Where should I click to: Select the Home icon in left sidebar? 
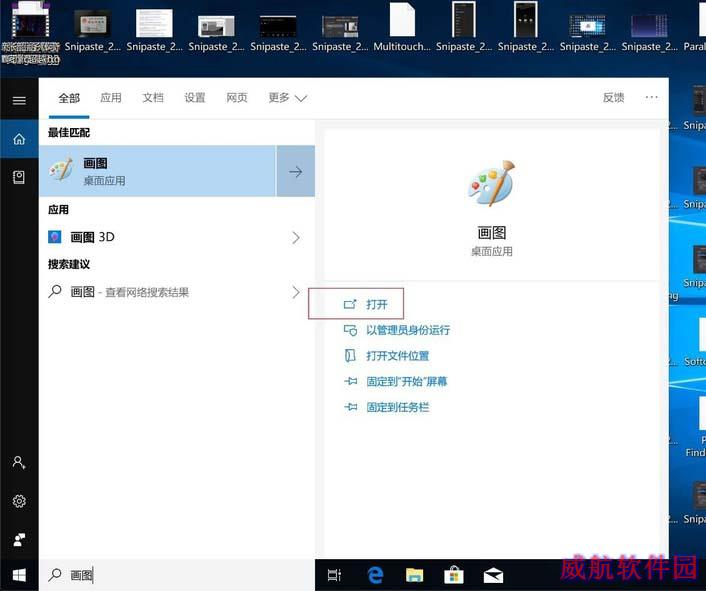click(19, 139)
